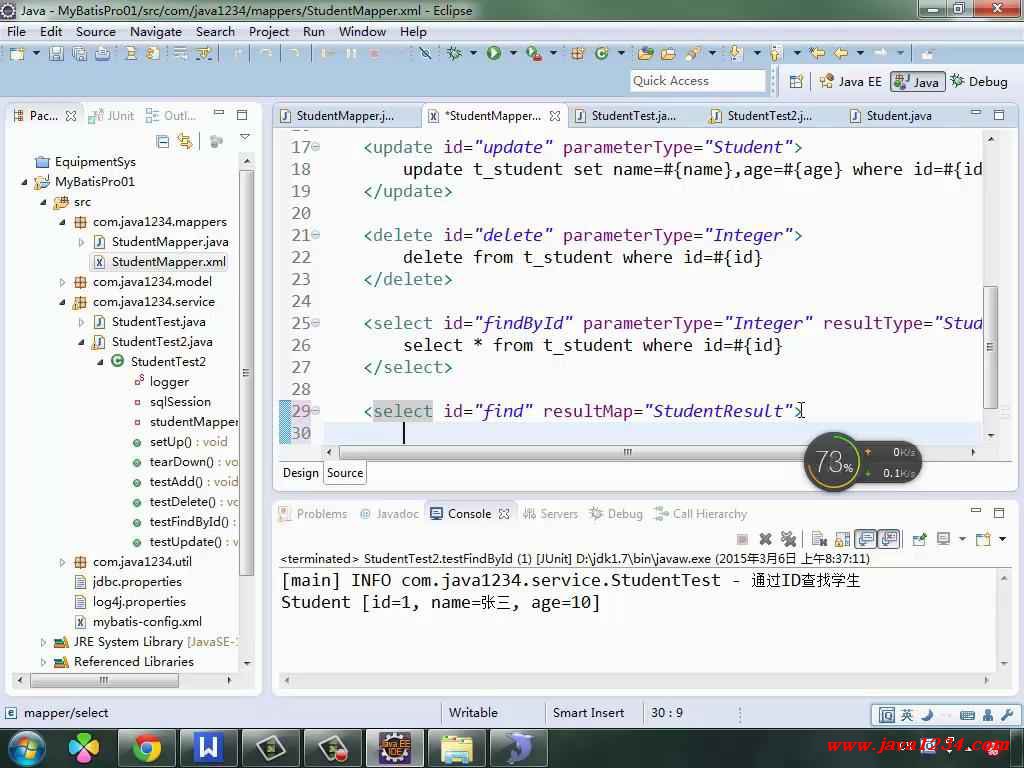Toggle Link with Editor in Package Explorer
This screenshot has height=768, width=1024.
tap(185, 141)
